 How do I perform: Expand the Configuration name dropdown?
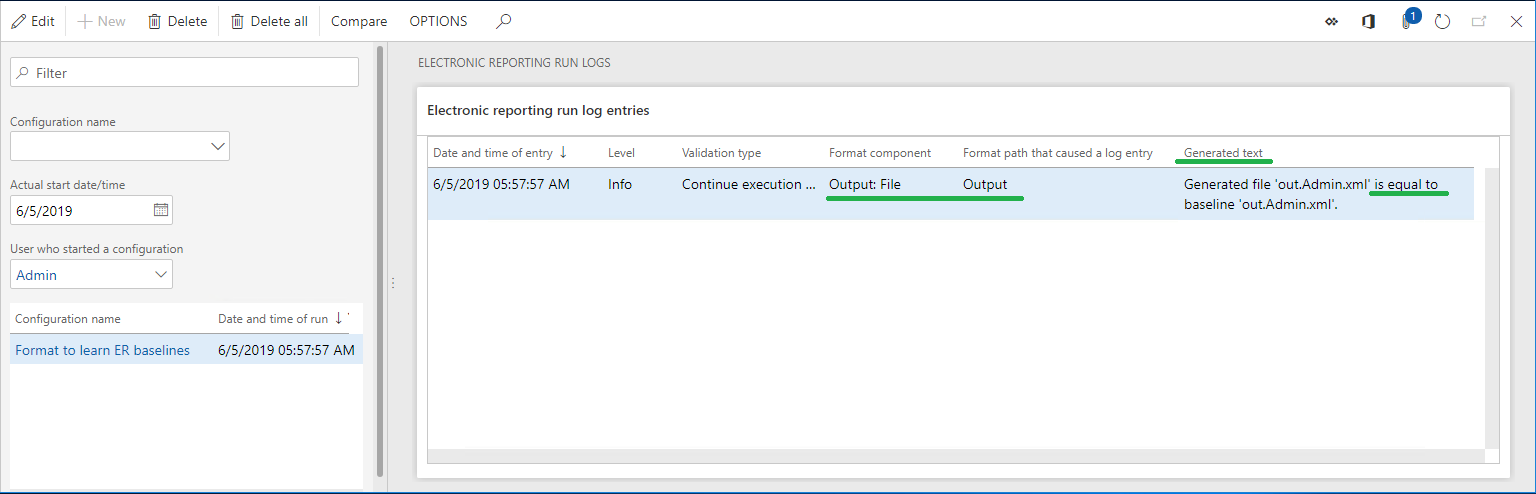(219, 146)
